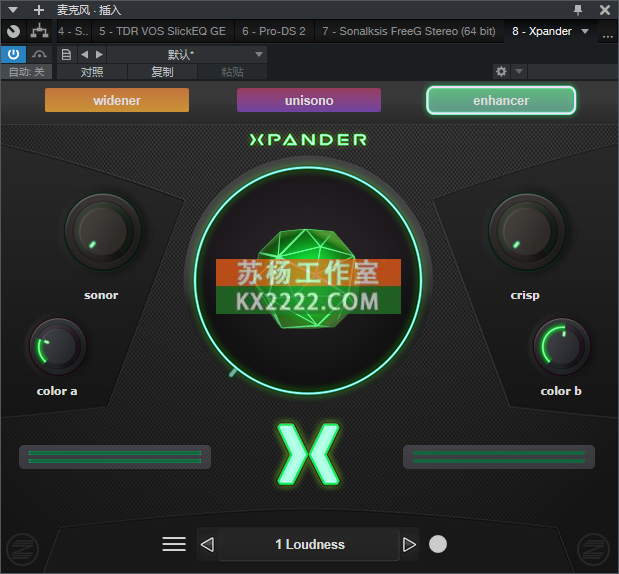Select the unisono mode
This screenshot has height=574, width=619.
coord(309,100)
